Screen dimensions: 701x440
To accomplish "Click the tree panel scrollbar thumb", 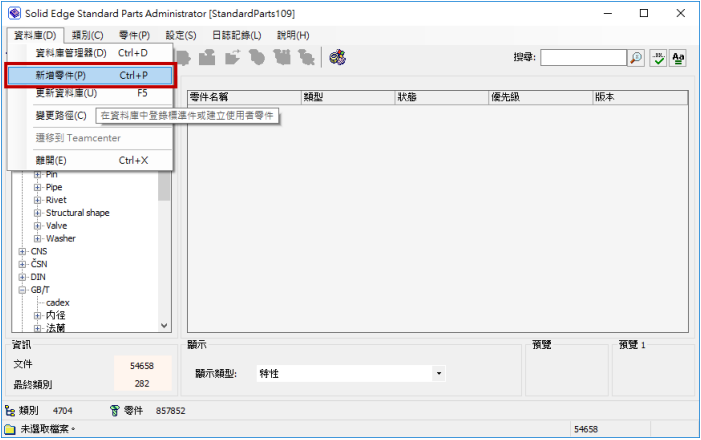I will (x=164, y=186).
